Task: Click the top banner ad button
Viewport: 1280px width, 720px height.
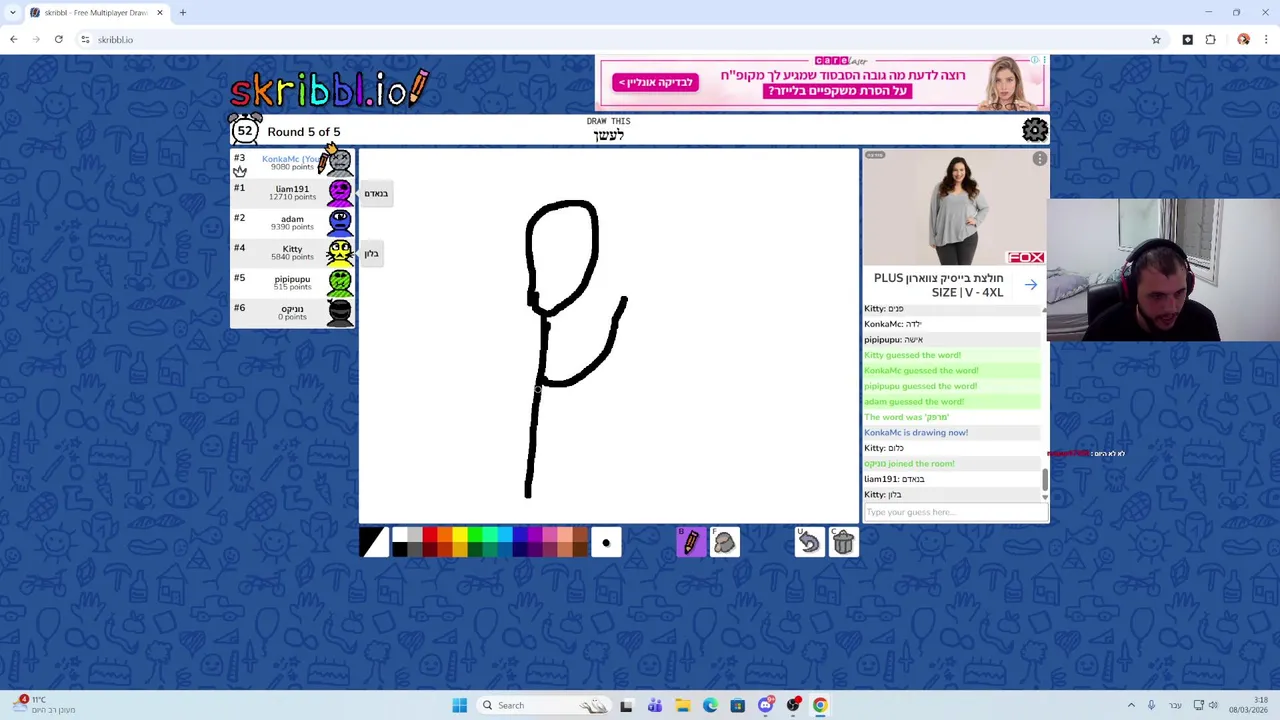Action: (655, 82)
